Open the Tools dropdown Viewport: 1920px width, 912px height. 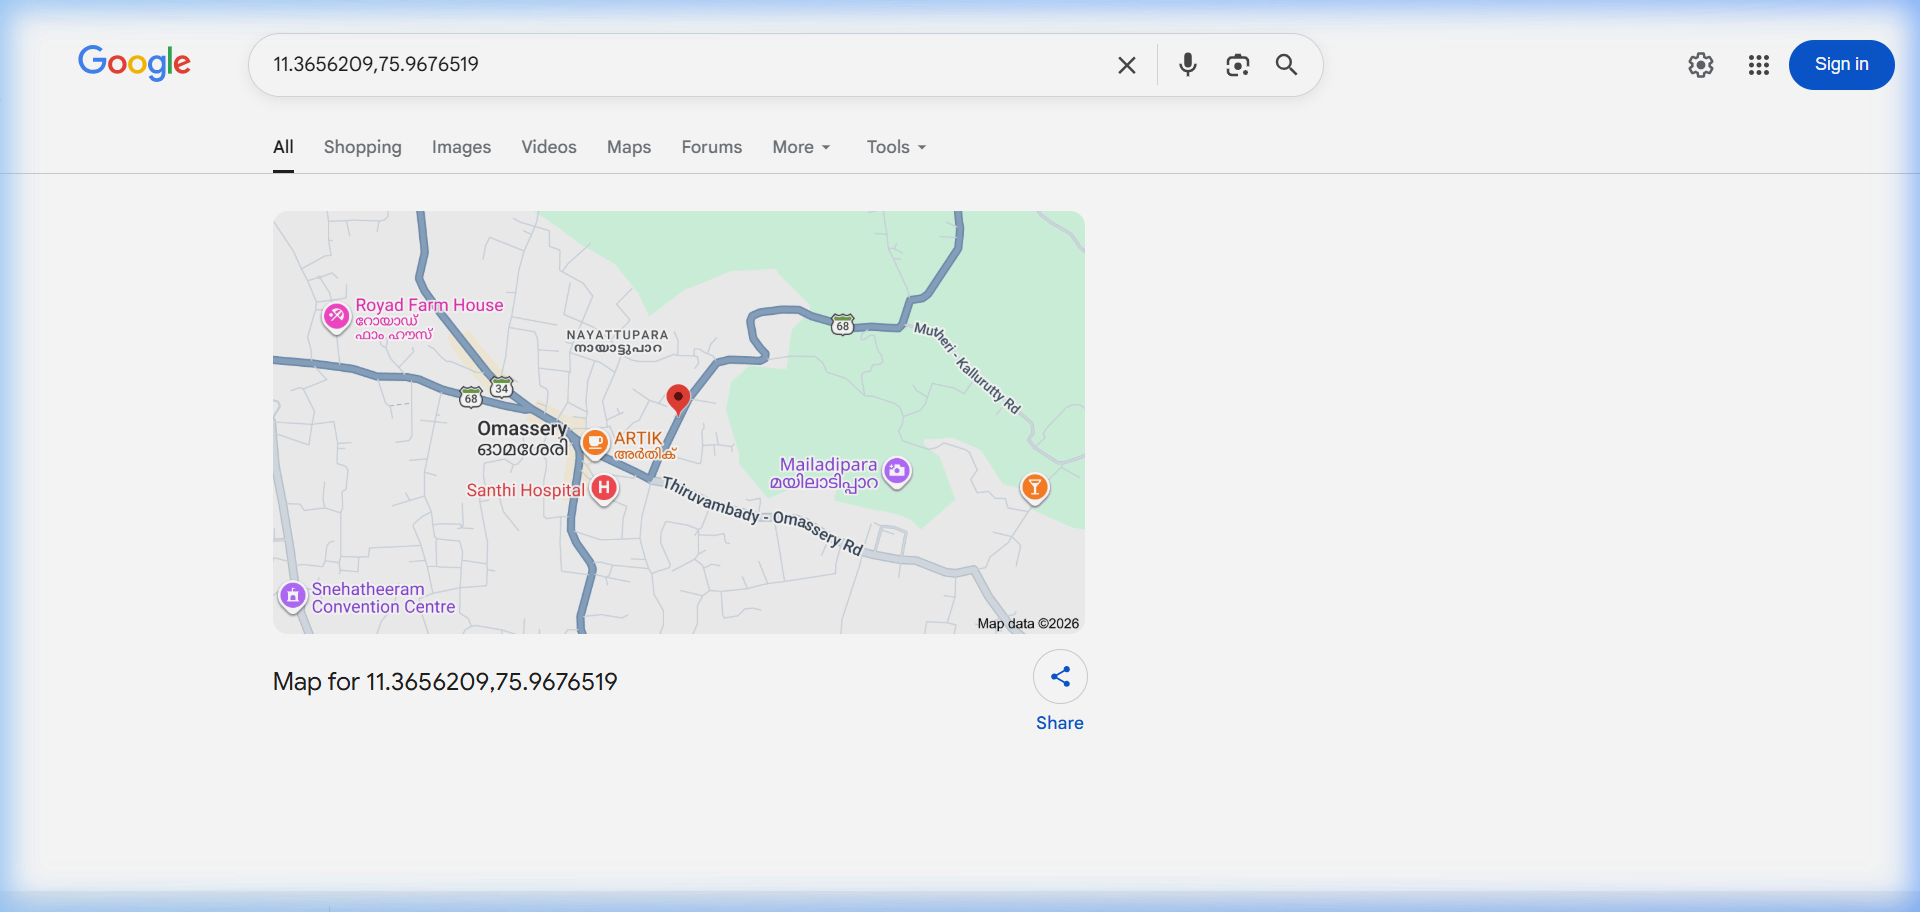point(894,147)
